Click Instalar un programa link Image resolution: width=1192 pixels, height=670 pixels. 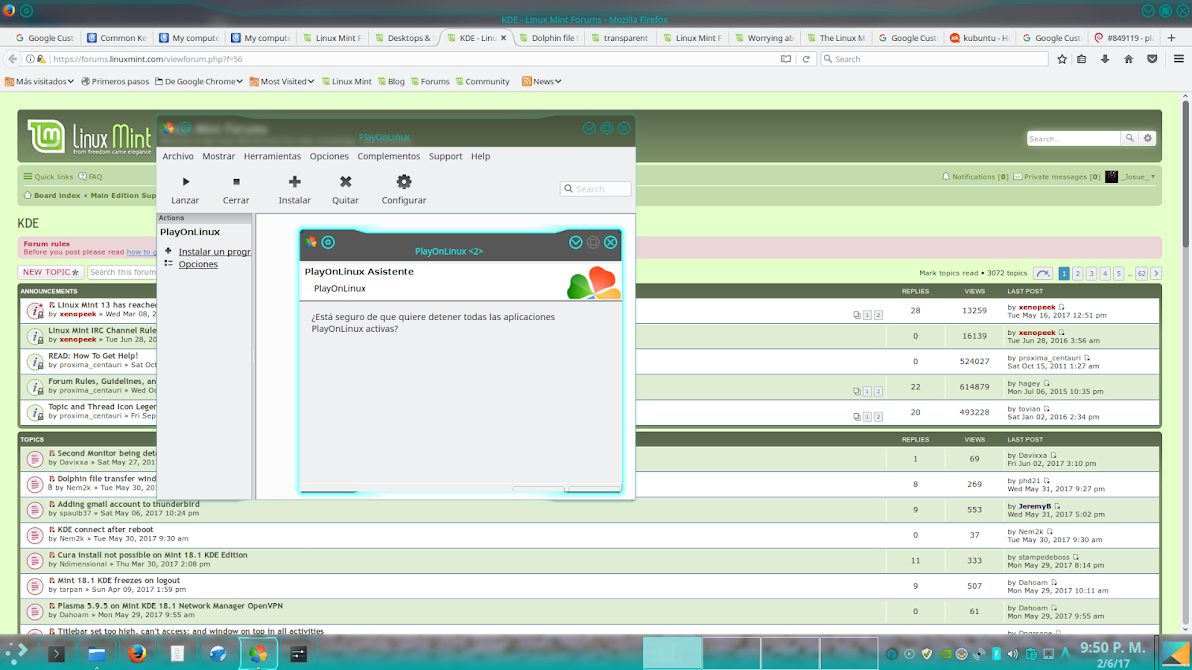(214, 252)
